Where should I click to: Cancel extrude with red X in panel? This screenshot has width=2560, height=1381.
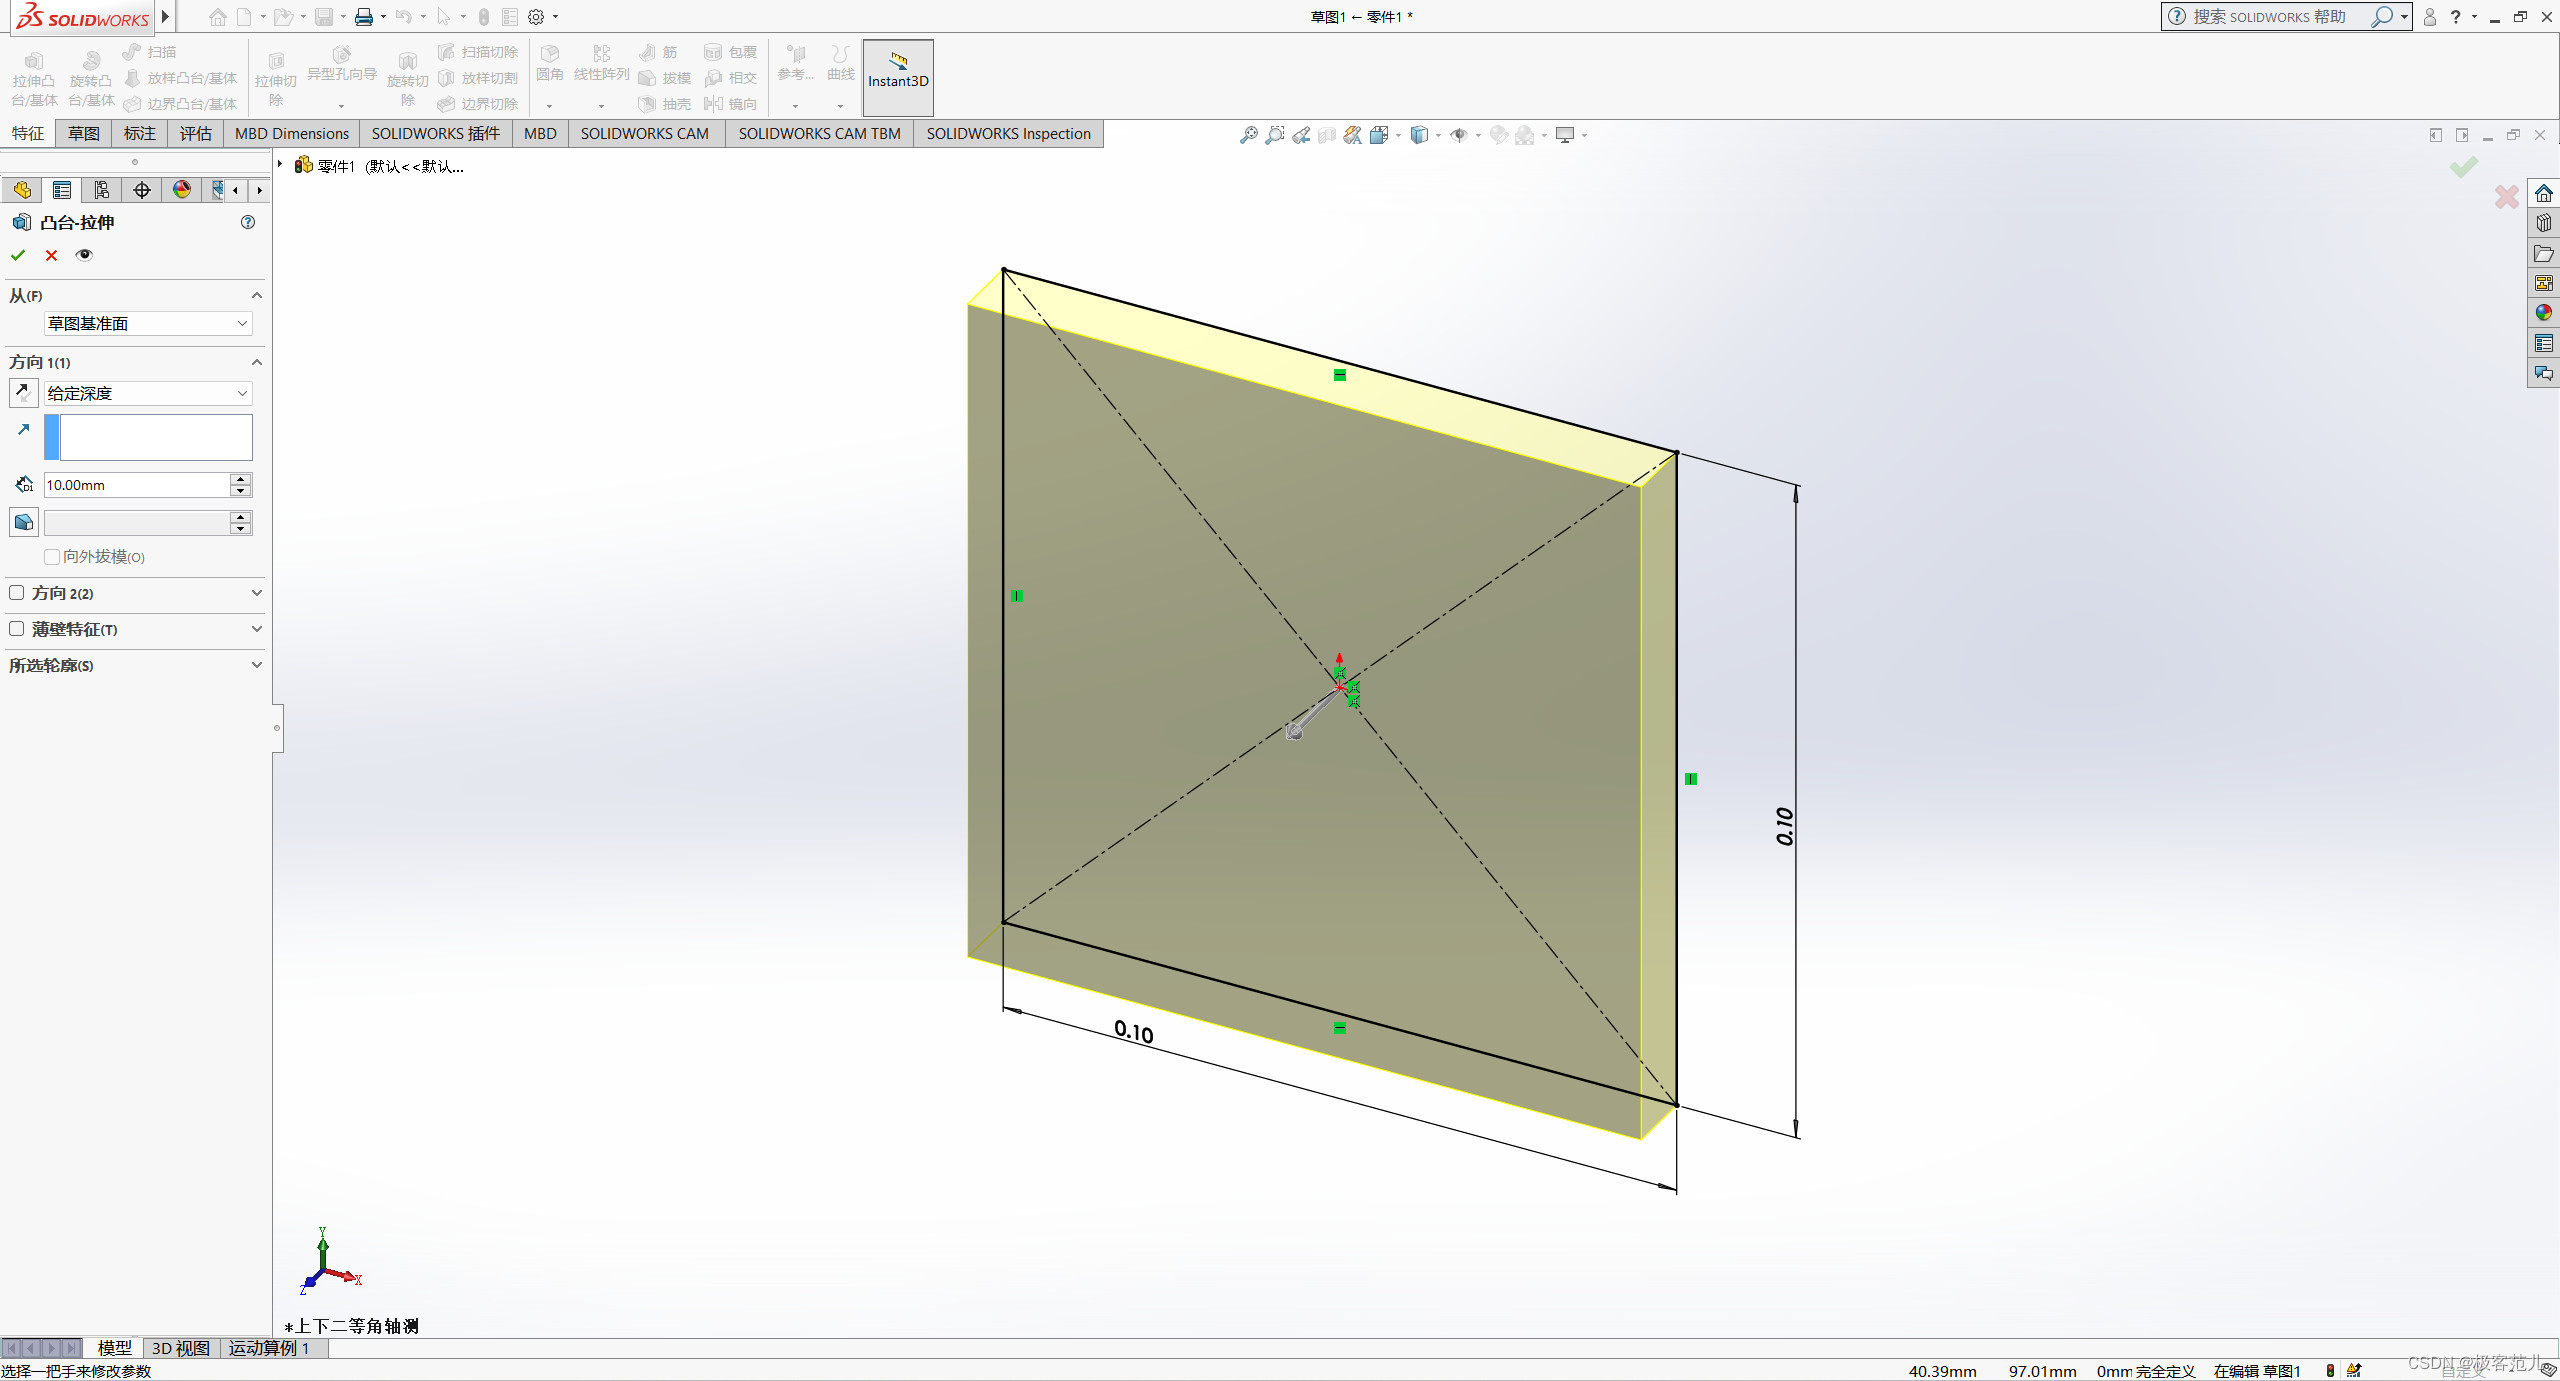point(51,255)
